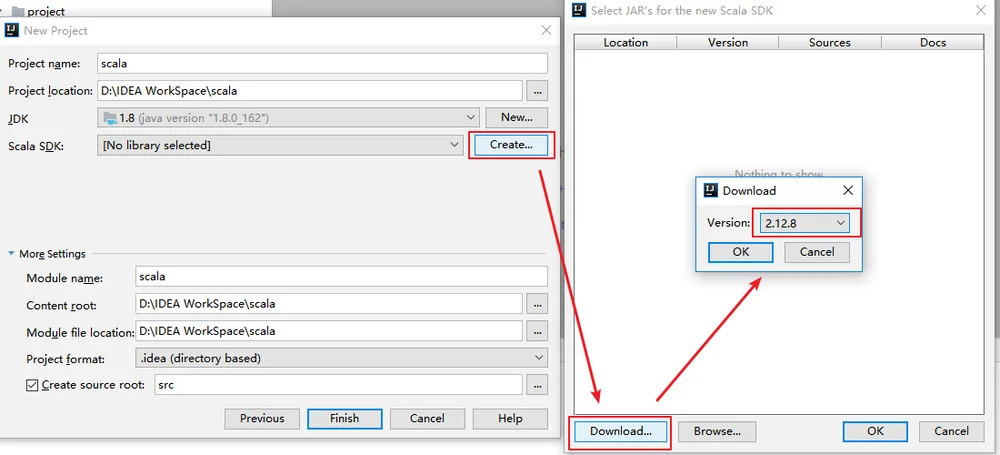
Task: Click the folder icon in the JDK field
Action: pos(110,118)
